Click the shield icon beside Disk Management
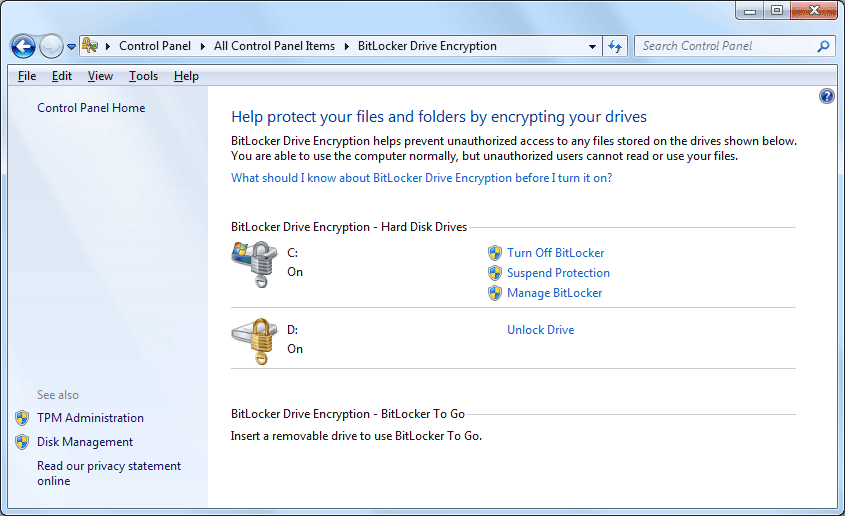 (x=22, y=442)
